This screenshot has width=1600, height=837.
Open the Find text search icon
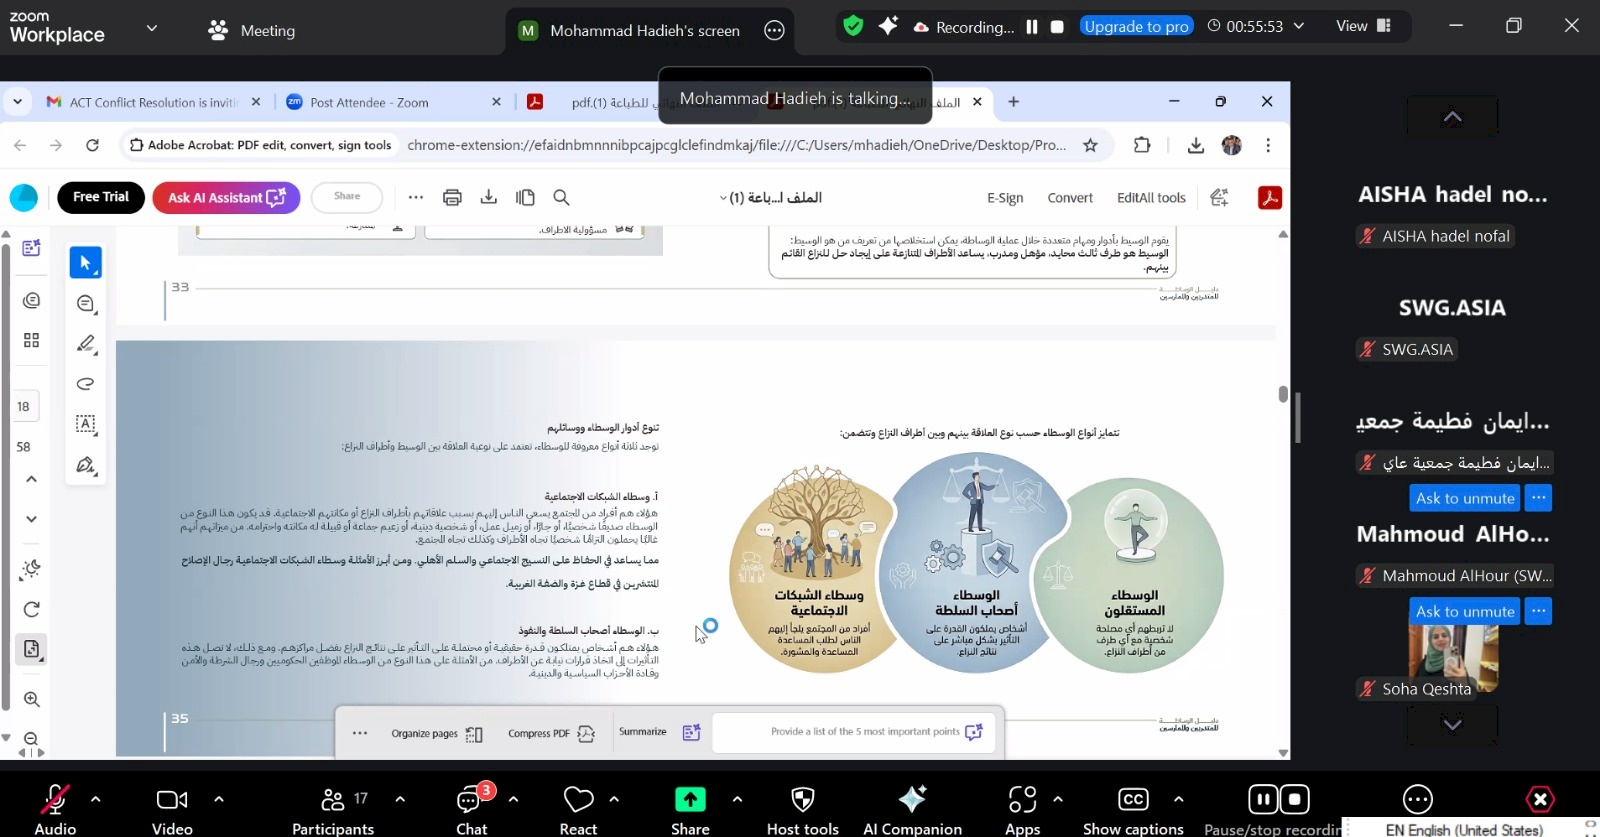tap(561, 198)
